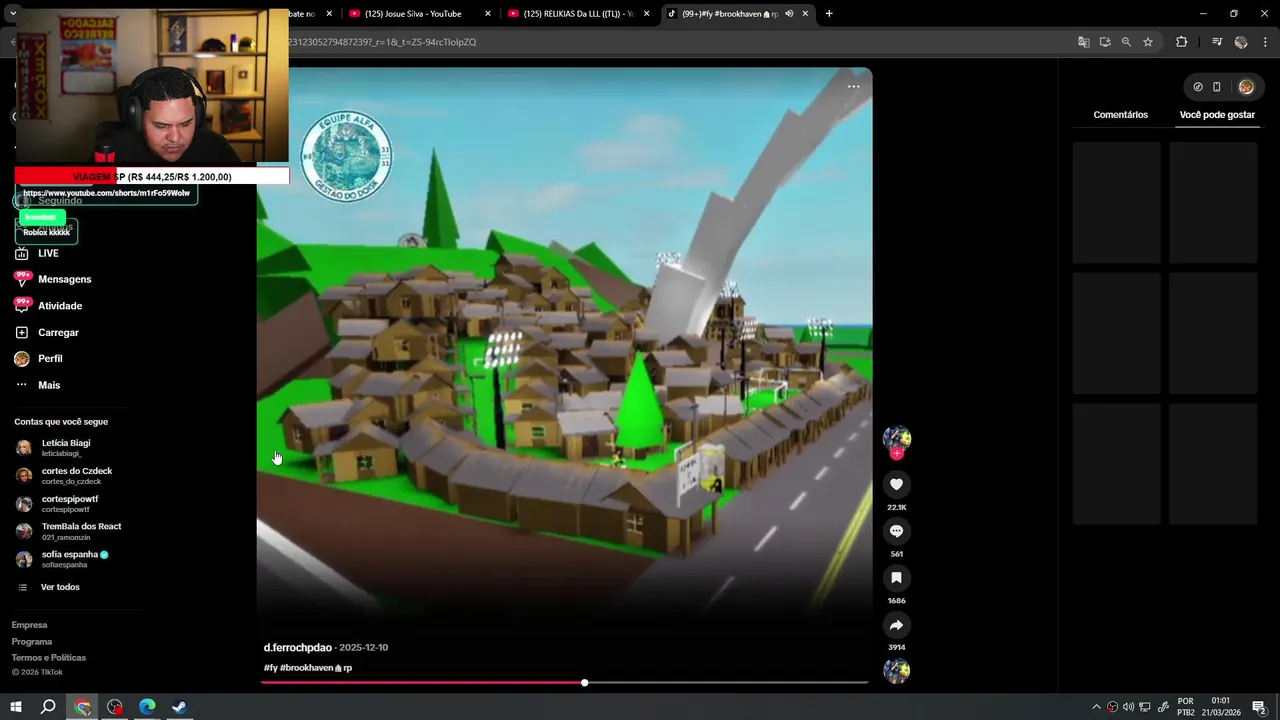Click Termos e Políticas footer link
Image resolution: width=1280 pixels, height=720 pixels.
[x=49, y=657]
